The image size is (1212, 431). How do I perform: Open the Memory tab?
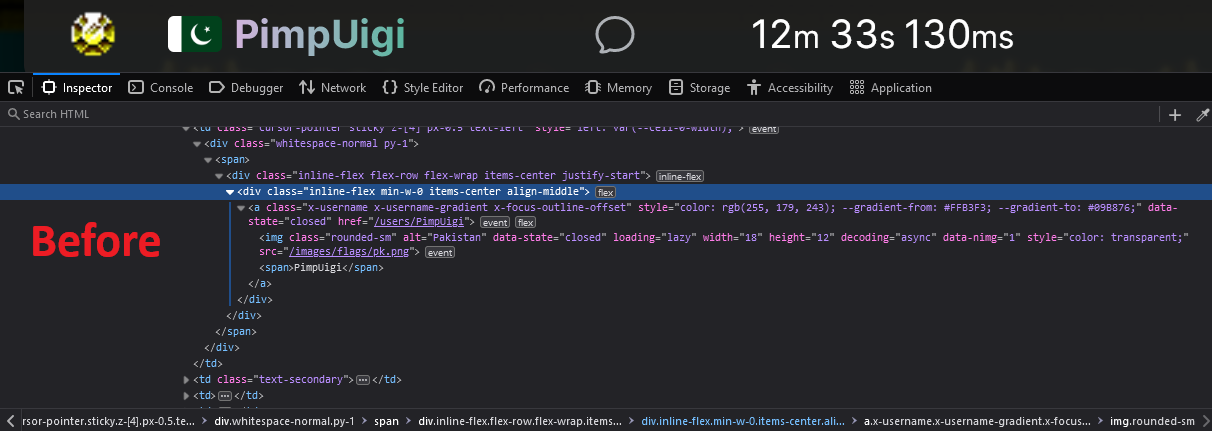click(x=618, y=88)
